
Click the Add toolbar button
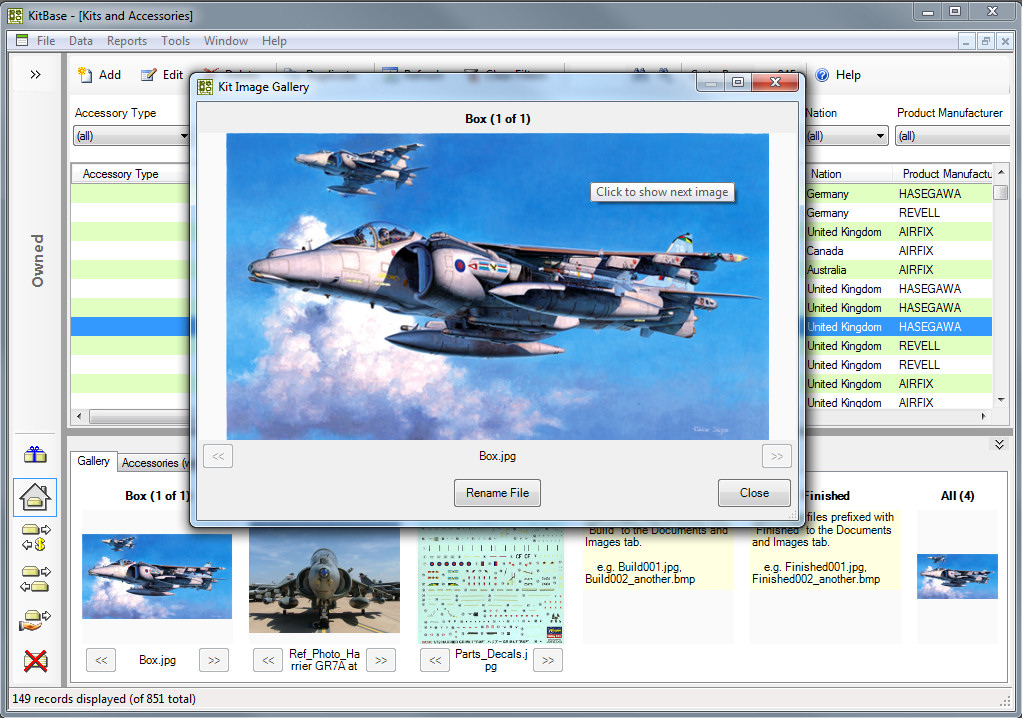100,75
